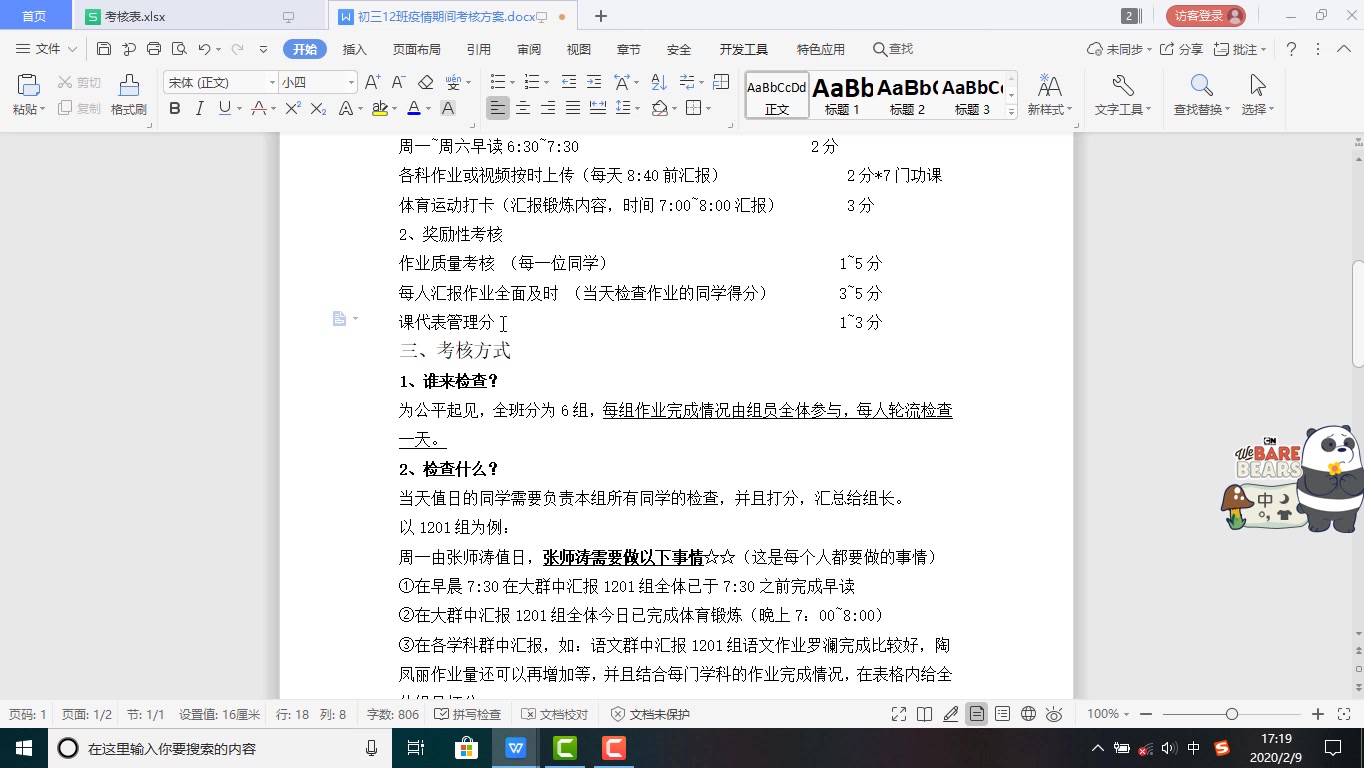1364x768 pixels.
Task: Click the 访客登录 login button
Action: click(x=1206, y=16)
